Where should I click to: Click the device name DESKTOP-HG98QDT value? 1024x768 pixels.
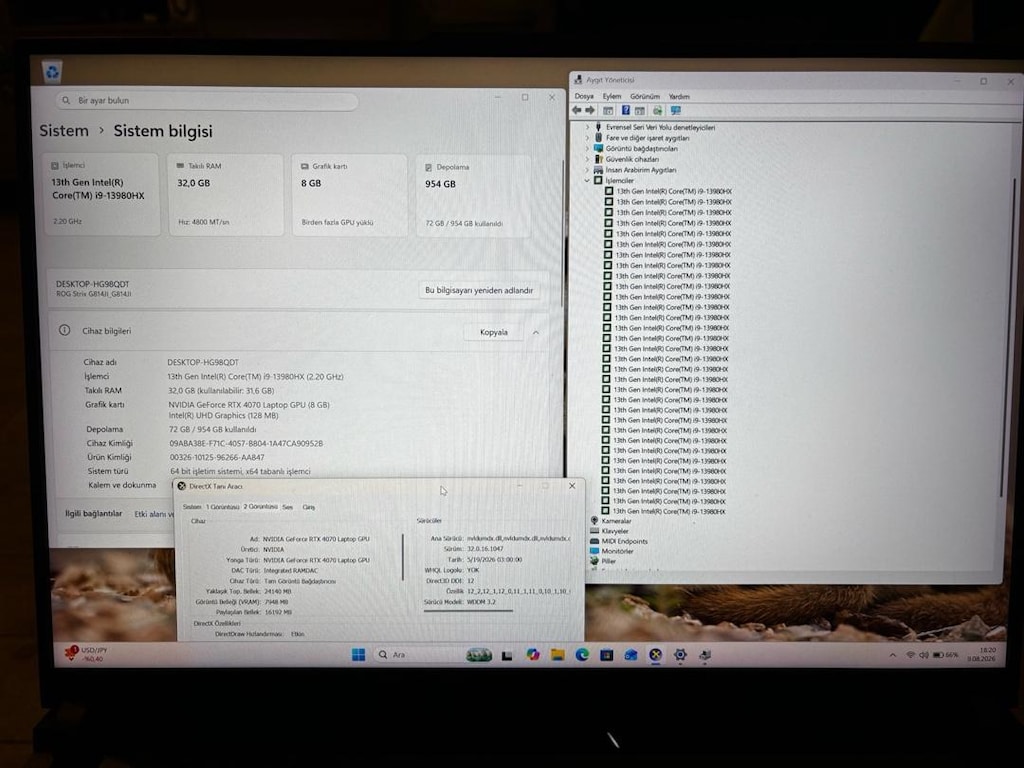coord(203,362)
